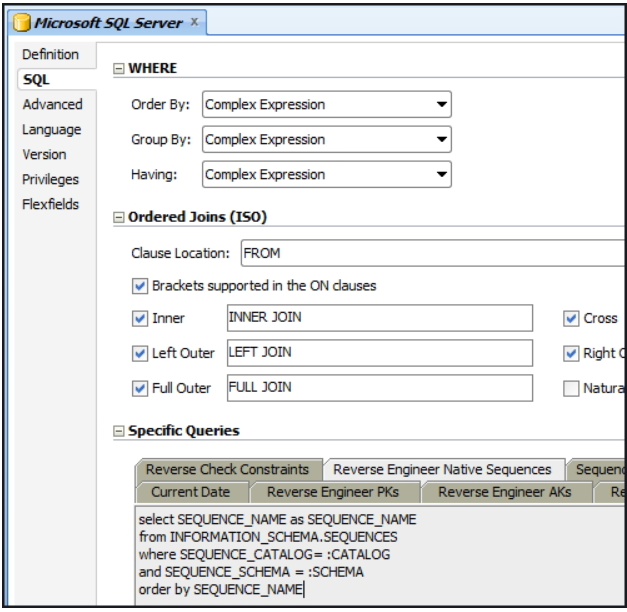This screenshot has width=627, height=612.
Task: Open the Current Date query tab
Action: tap(191, 492)
